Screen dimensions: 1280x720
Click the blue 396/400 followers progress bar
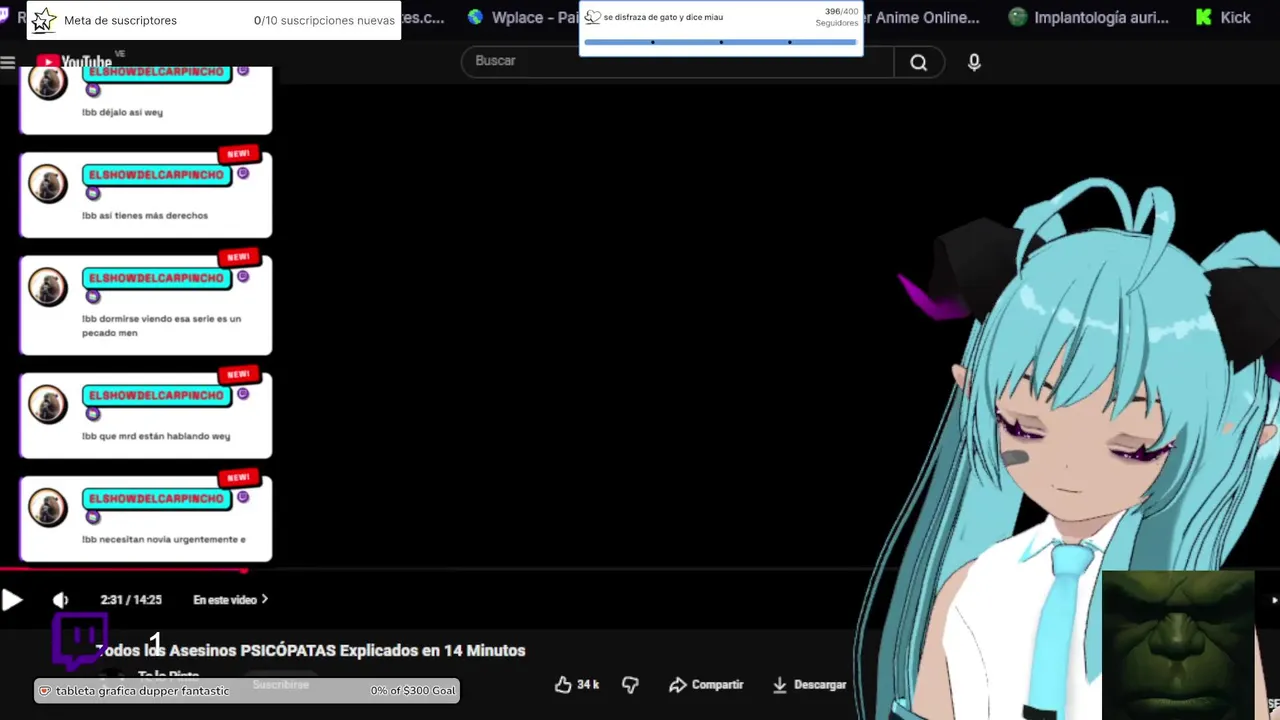coord(720,42)
